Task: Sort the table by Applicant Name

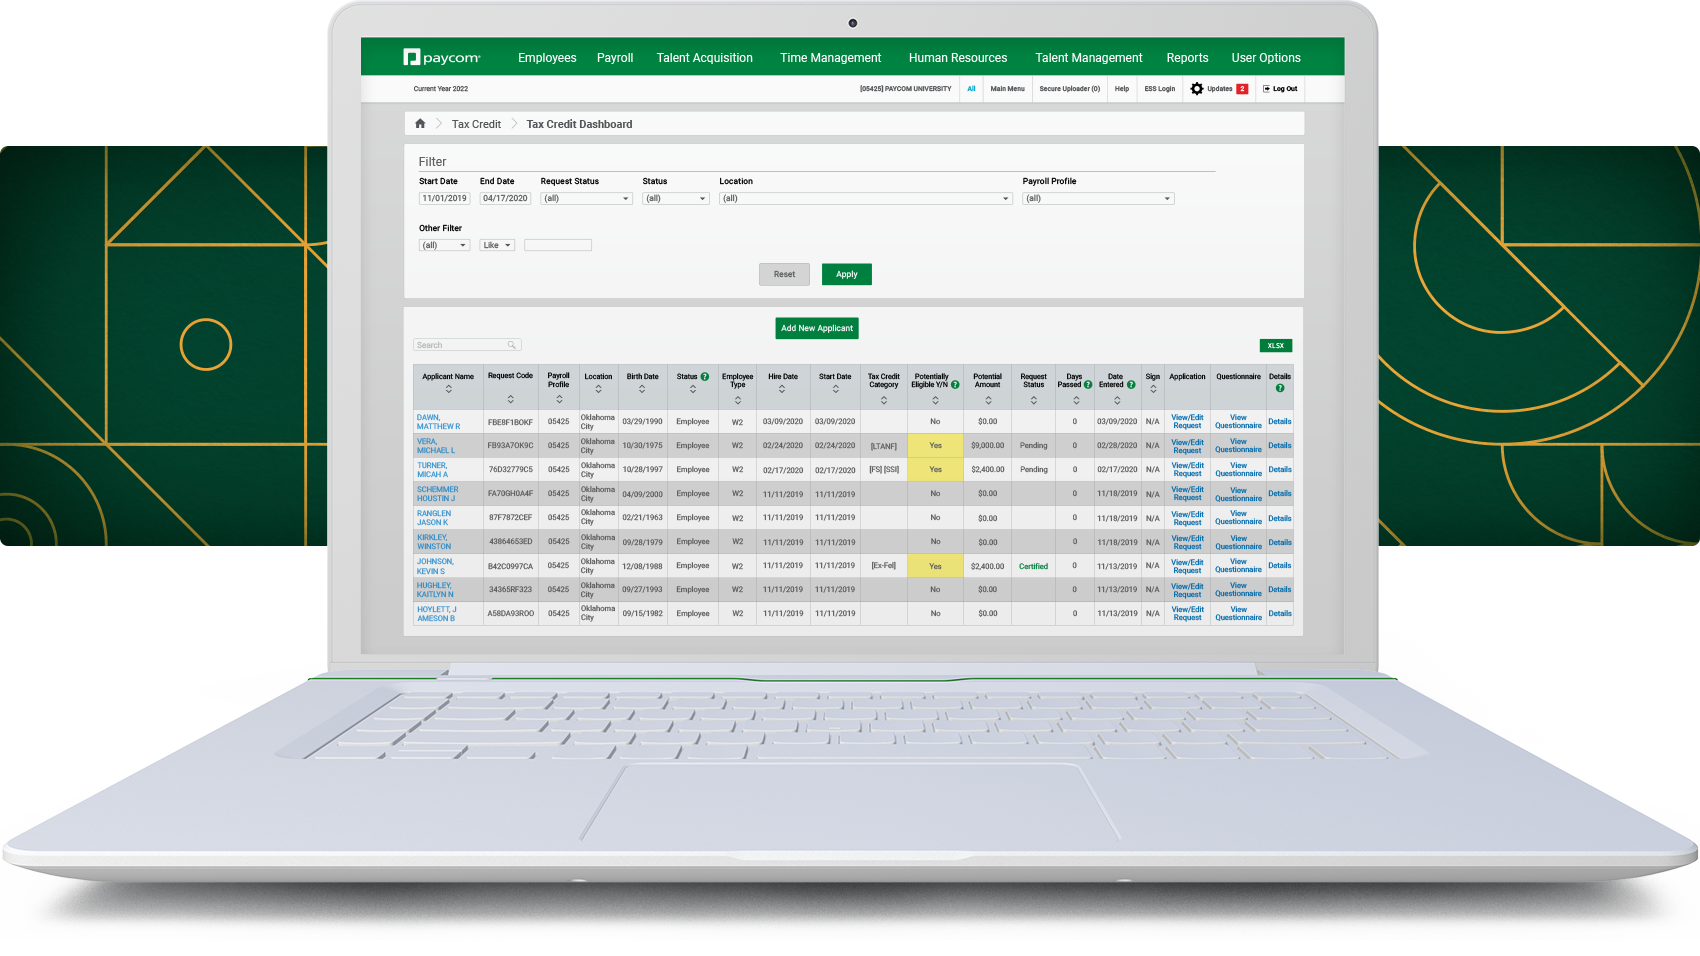Action: click(448, 389)
